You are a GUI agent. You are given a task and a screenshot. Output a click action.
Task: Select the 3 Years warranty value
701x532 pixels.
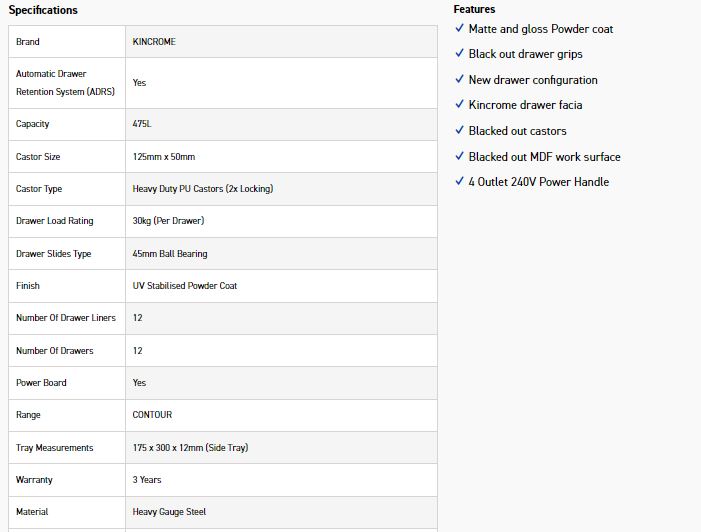coord(147,480)
